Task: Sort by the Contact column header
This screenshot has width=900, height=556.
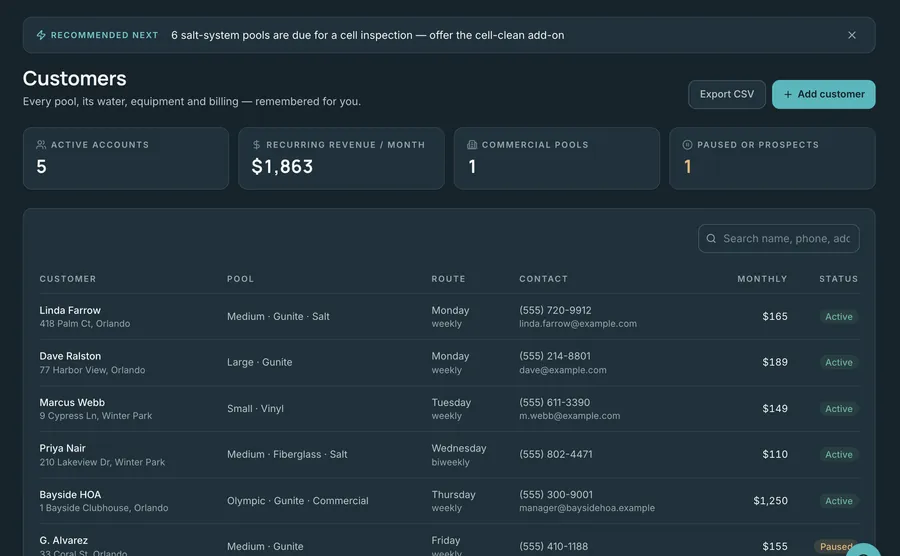Action: 544,279
